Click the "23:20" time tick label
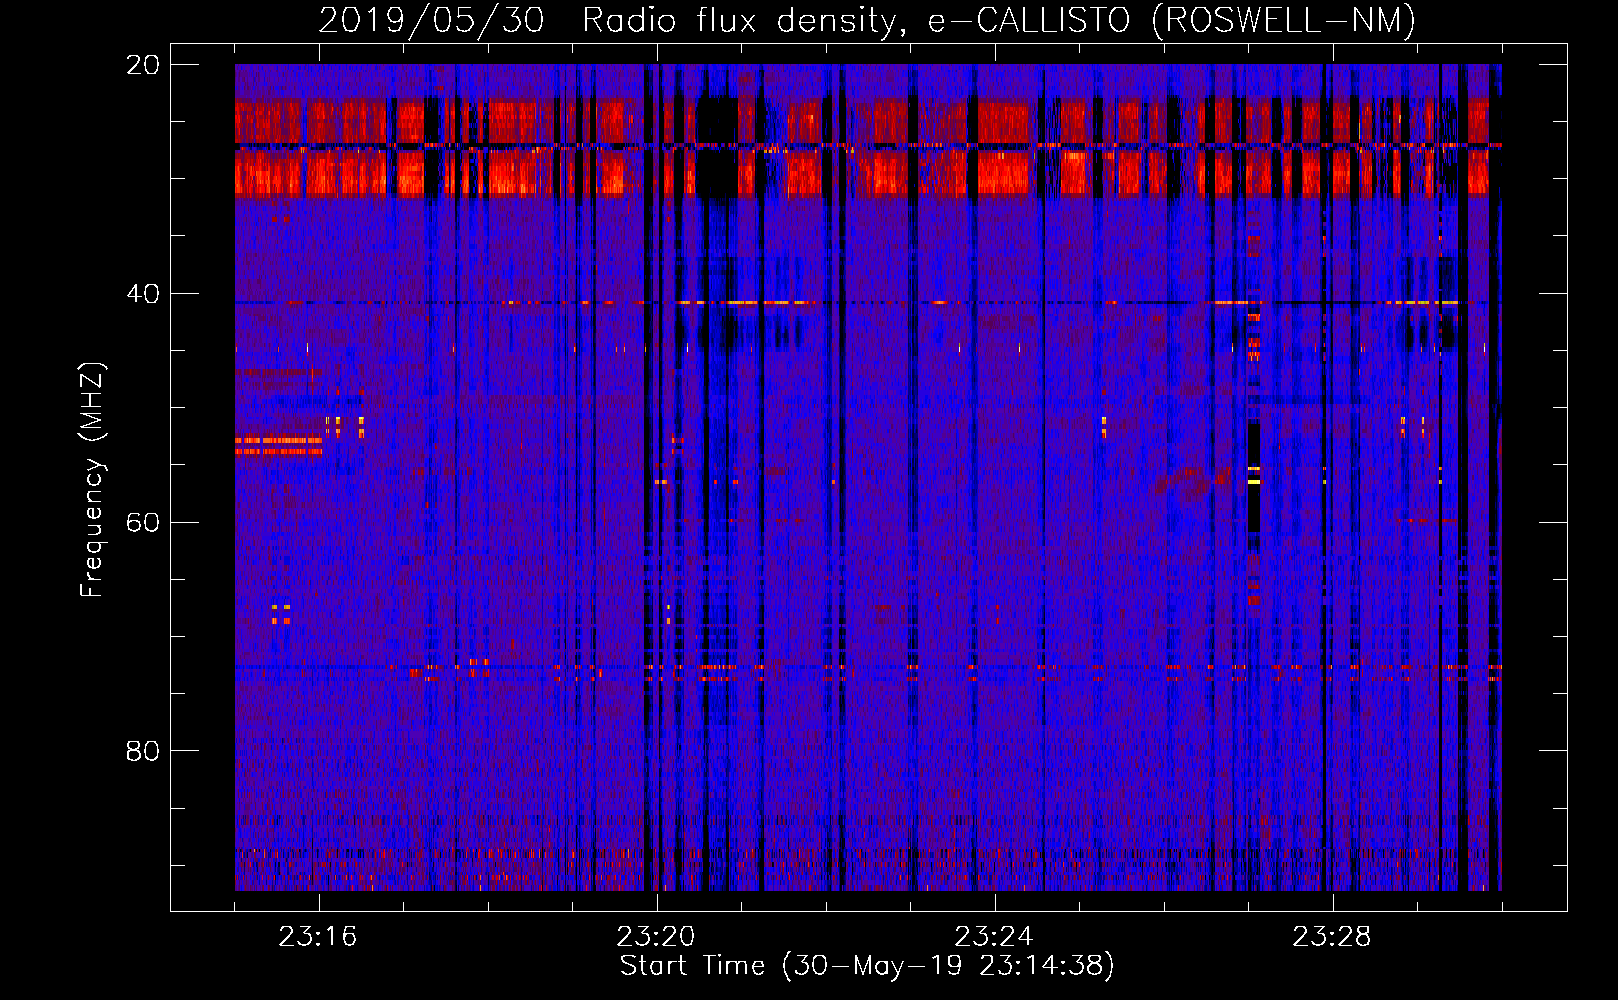The width and height of the screenshot is (1618, 1000). (x=656, y=937)
